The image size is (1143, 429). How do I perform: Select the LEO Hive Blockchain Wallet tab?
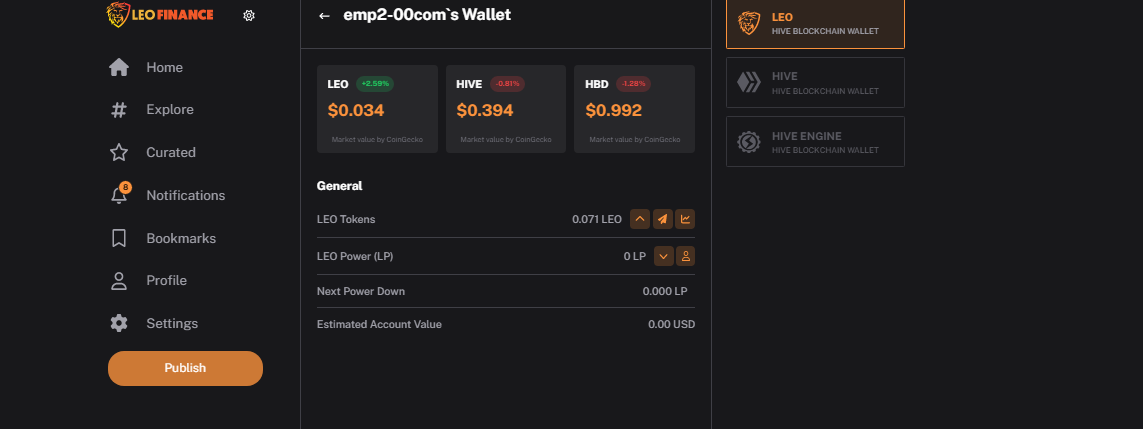coord(815,23)
